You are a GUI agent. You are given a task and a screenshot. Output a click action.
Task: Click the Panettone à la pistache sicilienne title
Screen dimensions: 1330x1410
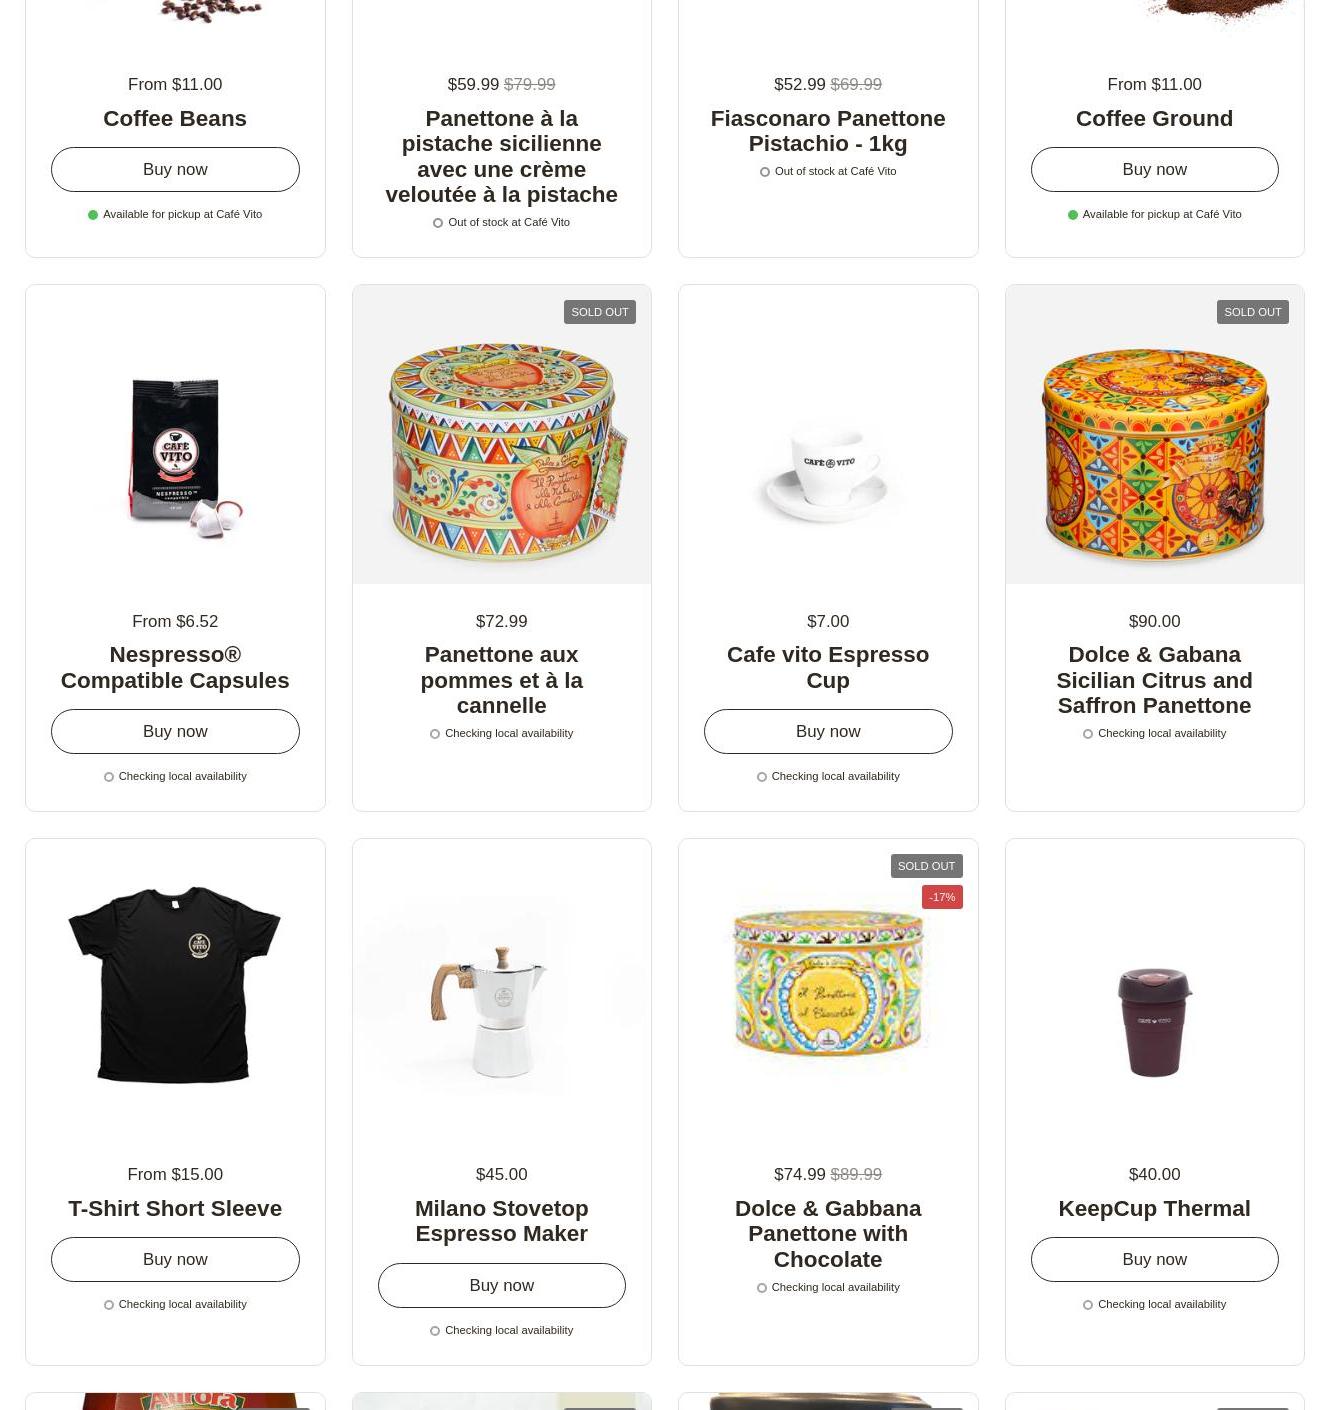click(x=501, y=156)
